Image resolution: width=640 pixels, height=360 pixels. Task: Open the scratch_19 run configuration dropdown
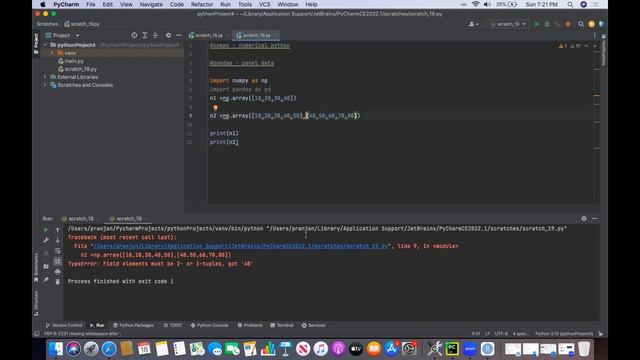click(x=508, y=24)
